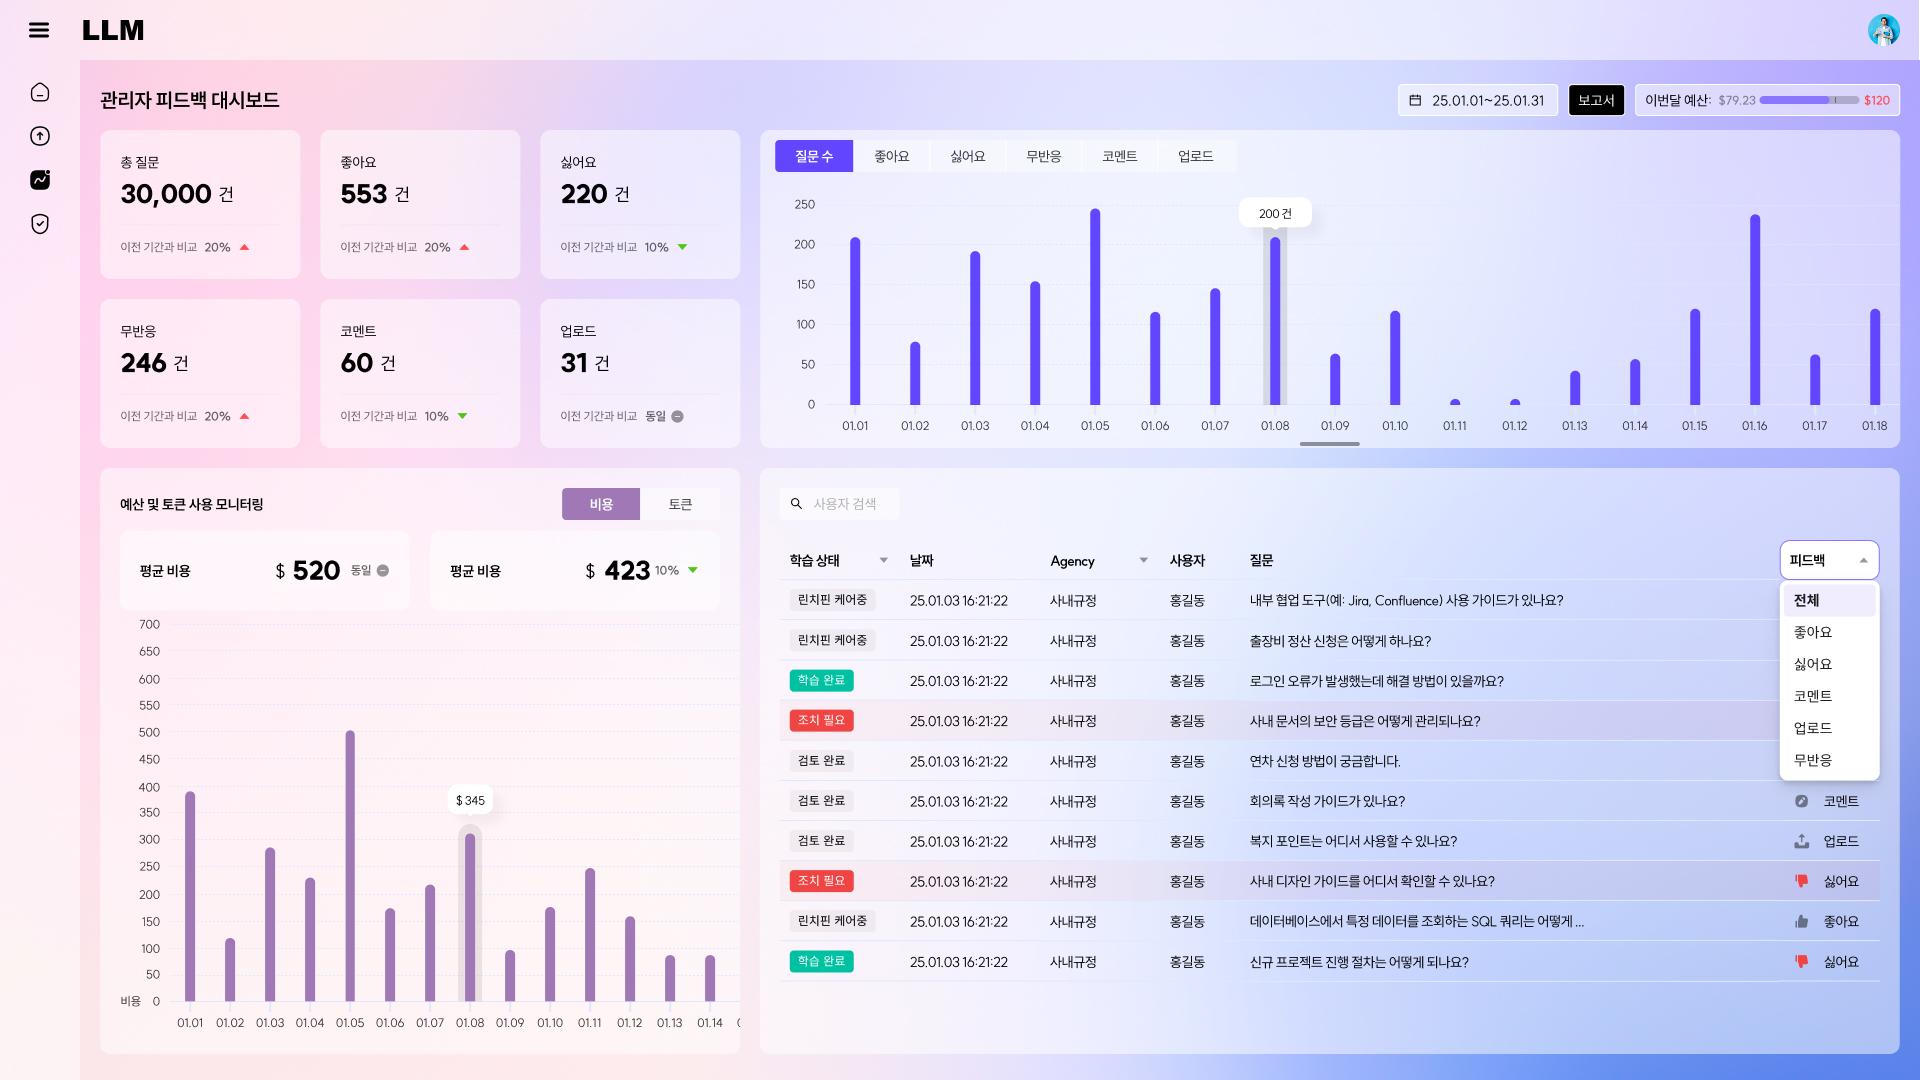The image size is (1920, 1080).
Task: Open the hamburger menu icon
Action: click(x=39, y=30)
